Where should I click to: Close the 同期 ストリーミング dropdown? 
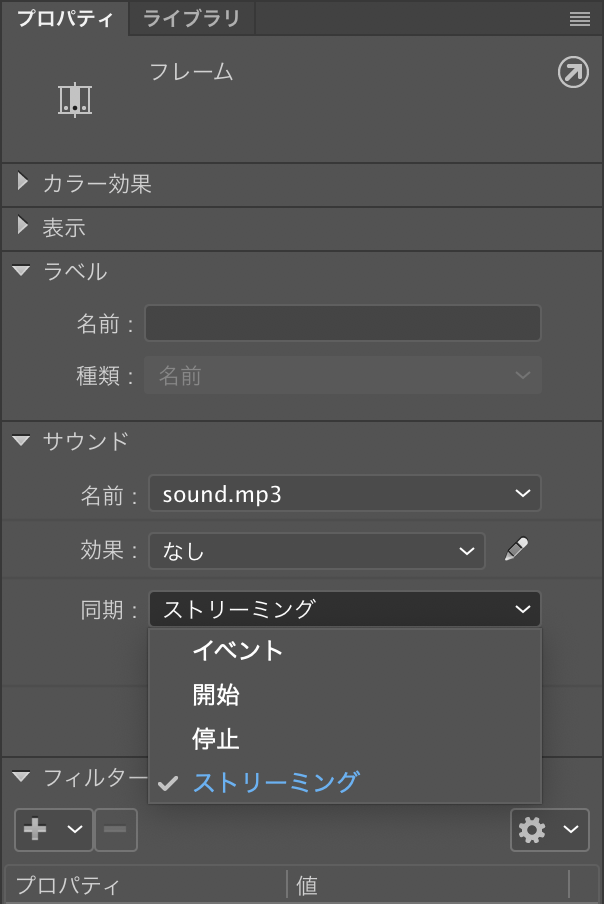click(345, 609)
